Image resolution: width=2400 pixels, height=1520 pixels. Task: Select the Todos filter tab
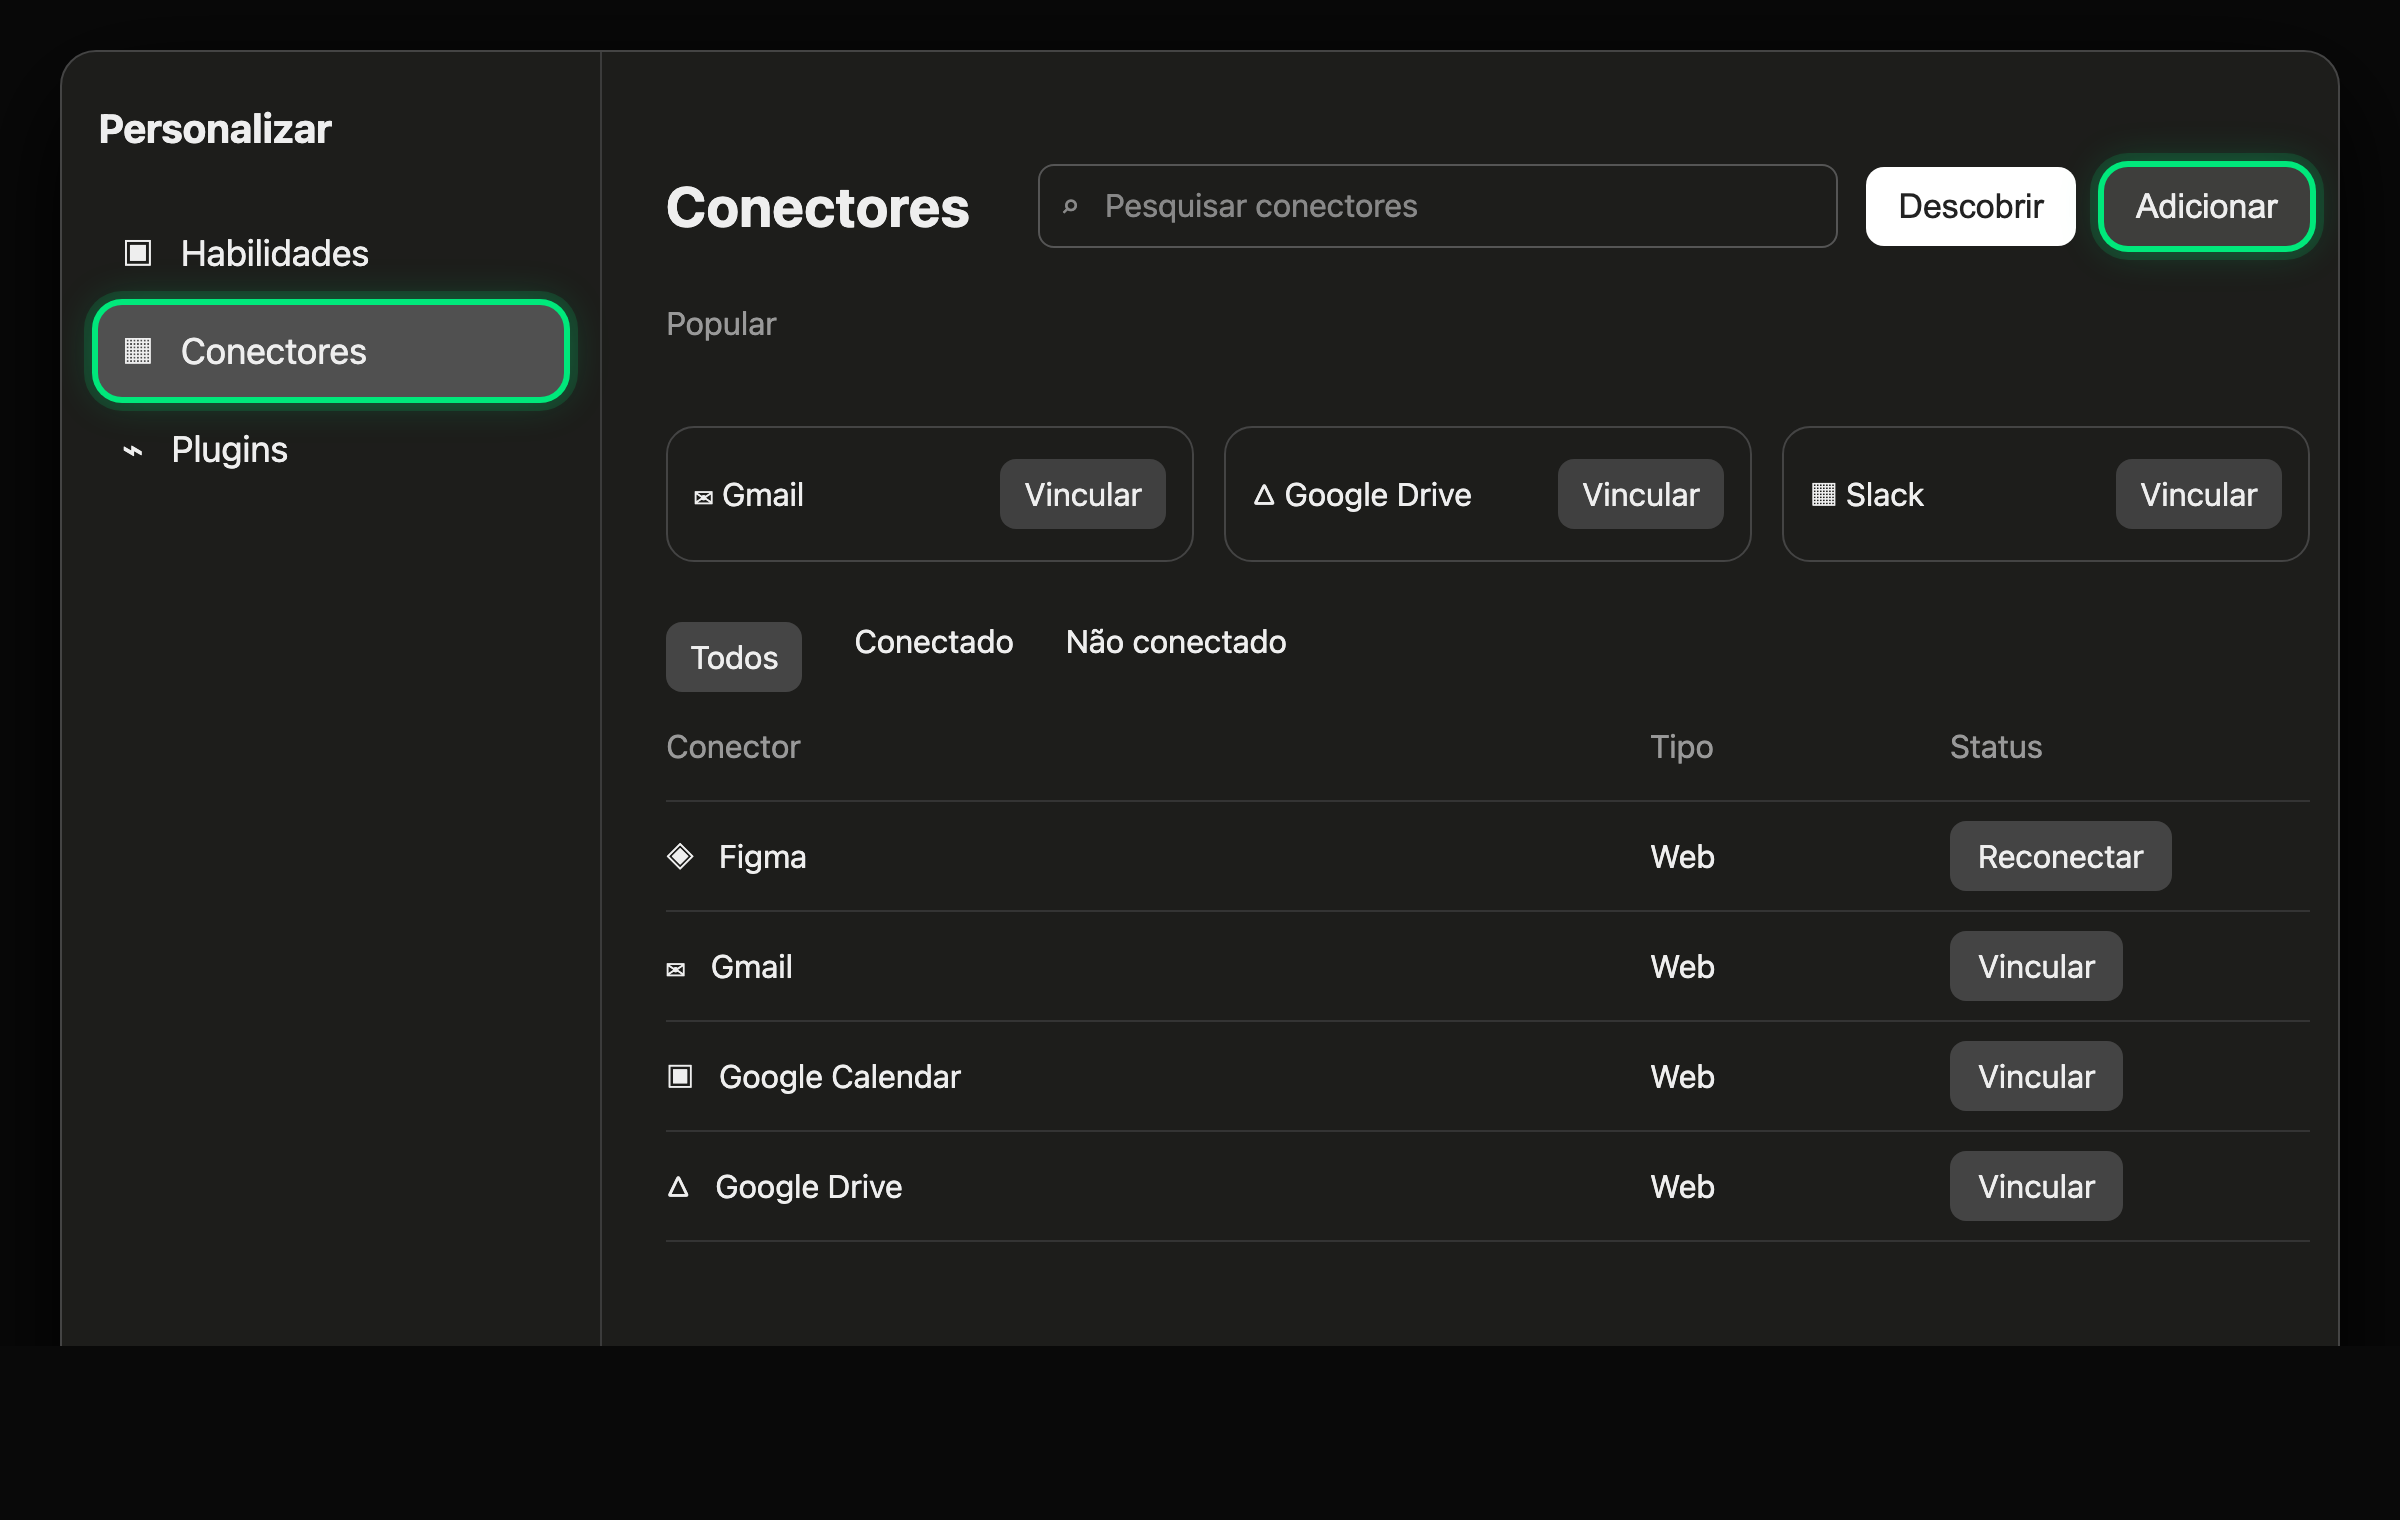[734, 657]
